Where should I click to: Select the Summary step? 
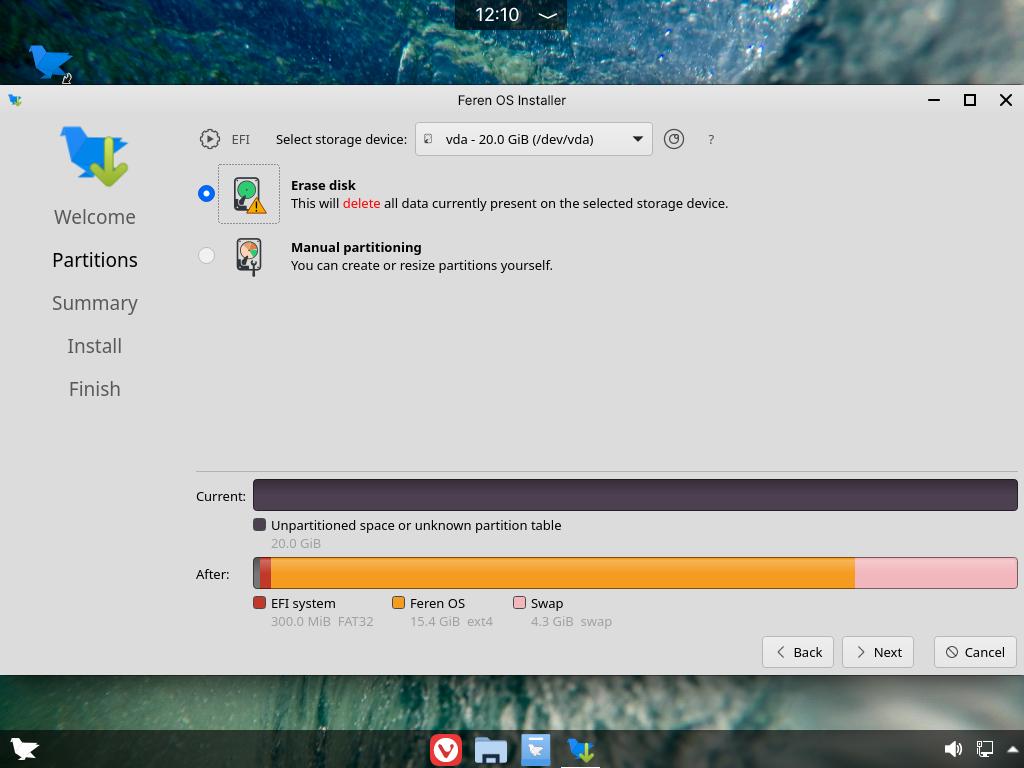pyautogui.click(x=95, y=303)
